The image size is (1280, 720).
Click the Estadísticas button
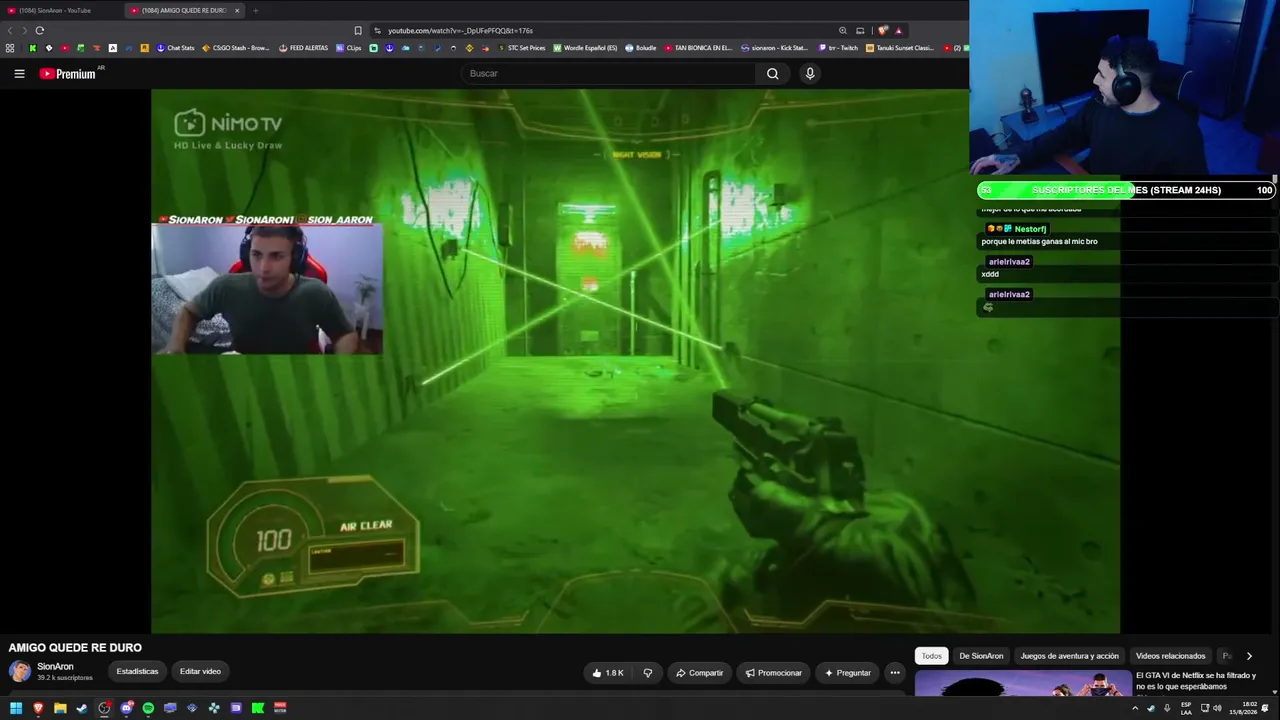(137, 672)
